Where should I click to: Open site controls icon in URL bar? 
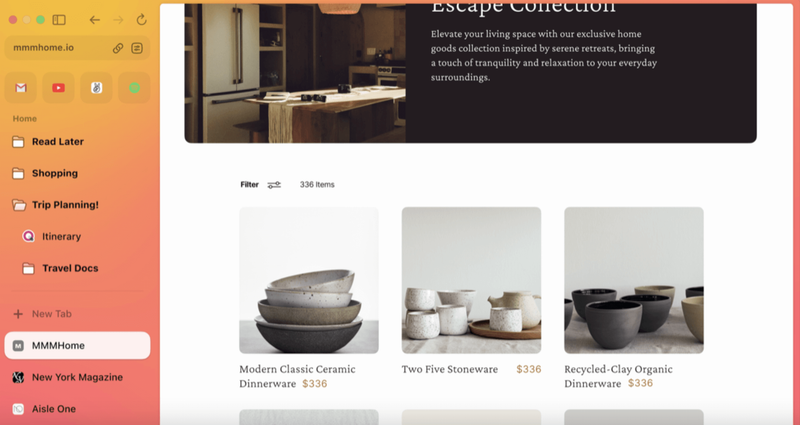pos(137,48)
